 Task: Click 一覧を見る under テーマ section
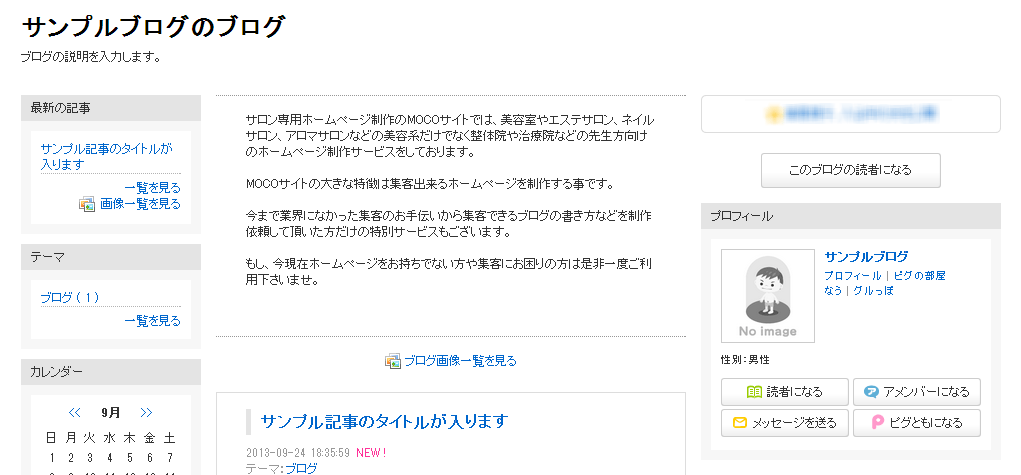point(152,321)
